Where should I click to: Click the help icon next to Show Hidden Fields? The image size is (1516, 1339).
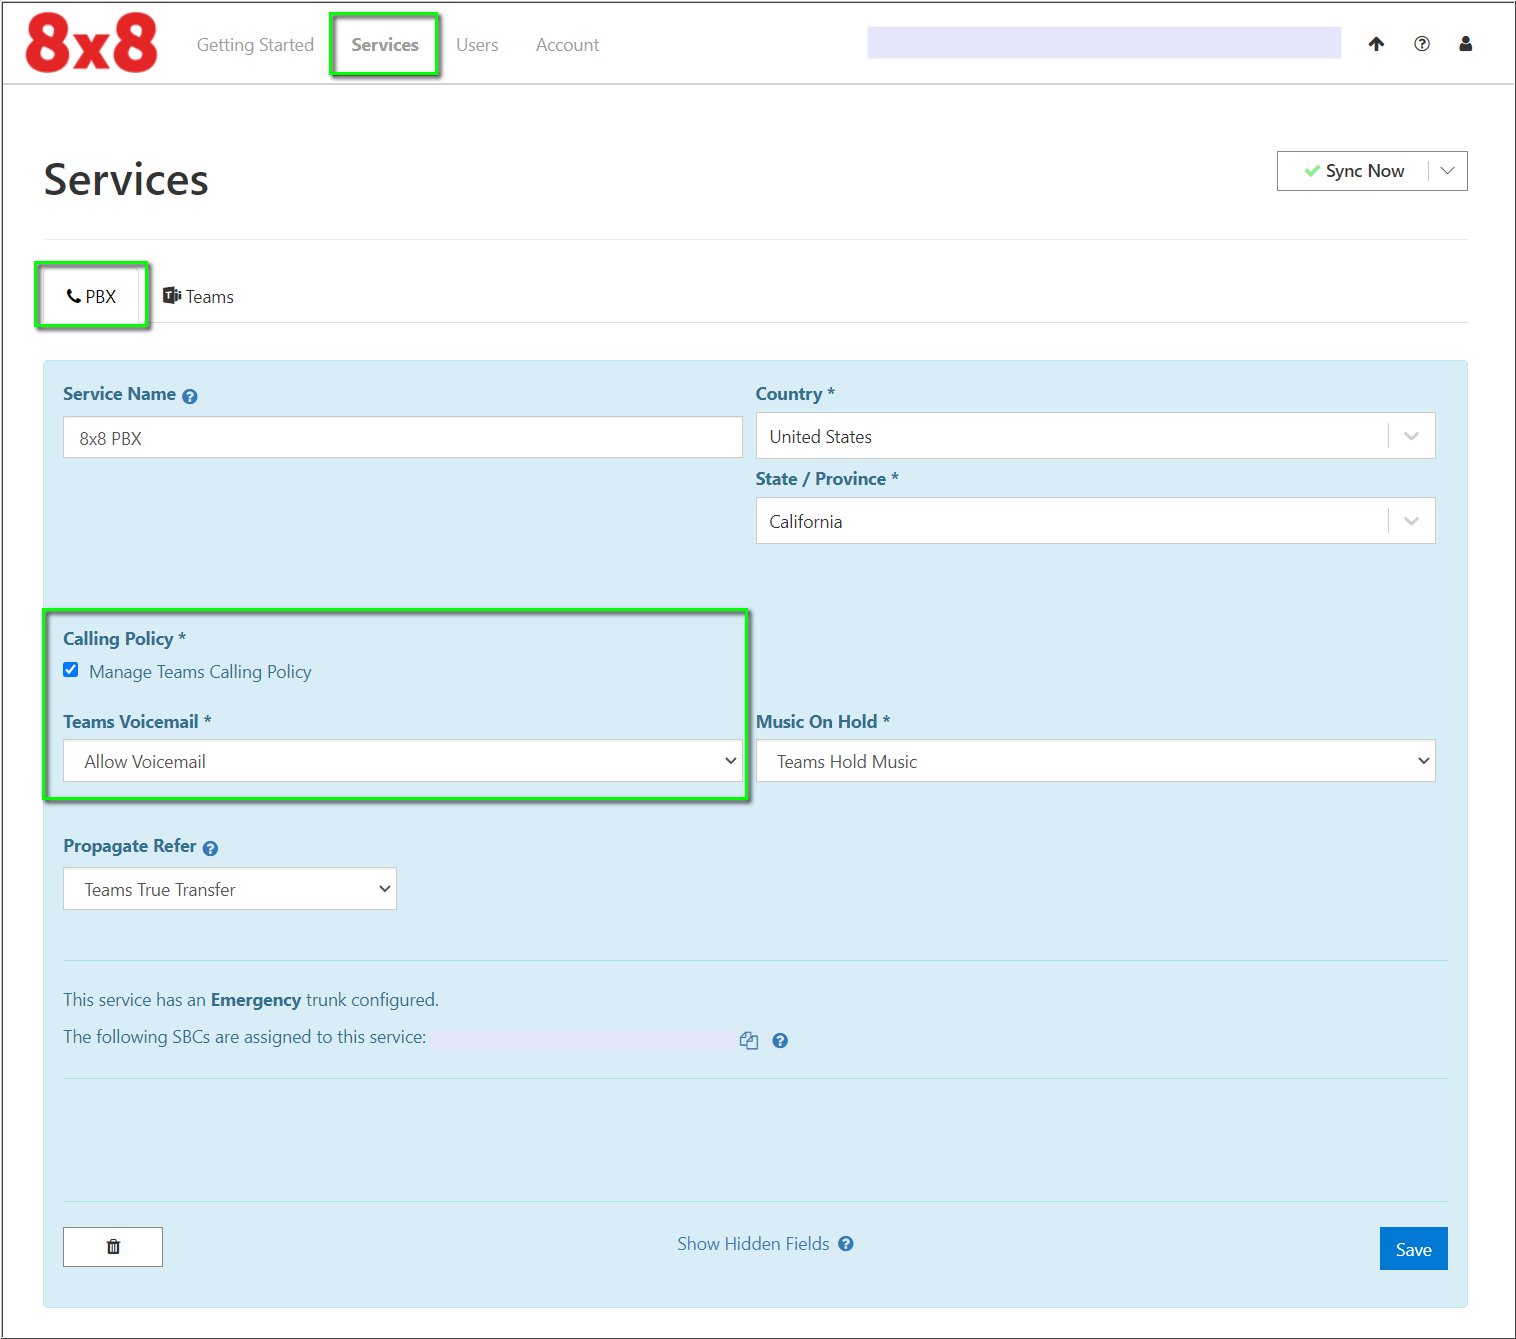846,1243
